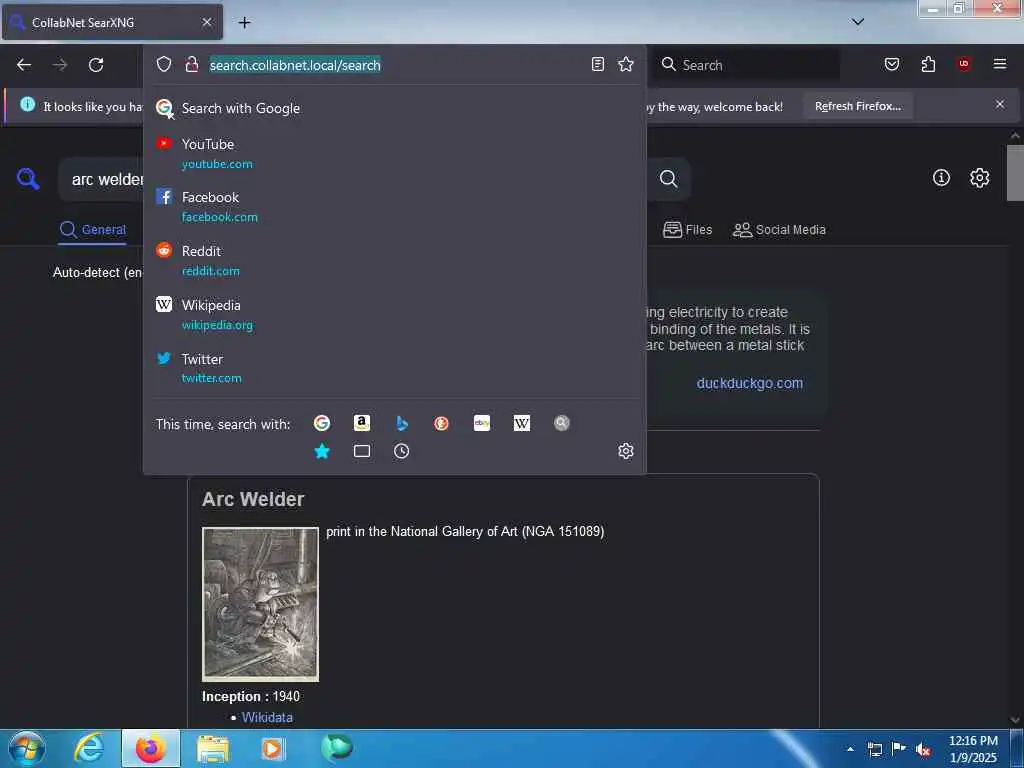1024x768 pixels.
Task: Choose YouTube suggestion in address dropdown
Action: (394, 153)
